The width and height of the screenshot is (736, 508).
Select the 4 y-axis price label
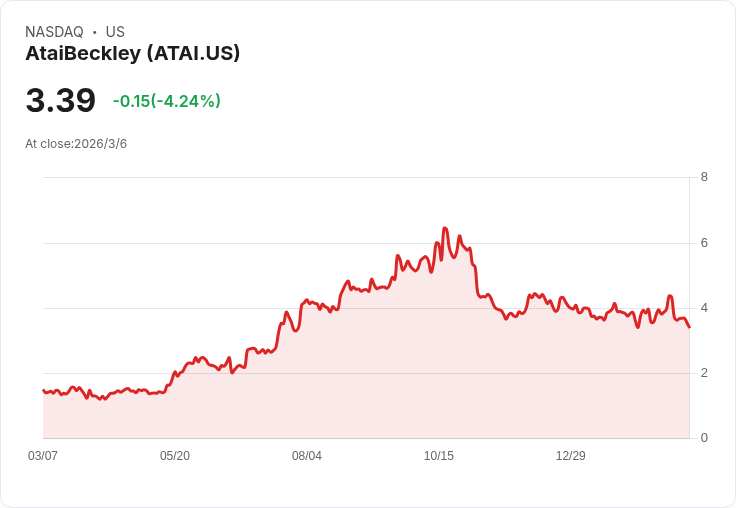(x=704, y=308)
